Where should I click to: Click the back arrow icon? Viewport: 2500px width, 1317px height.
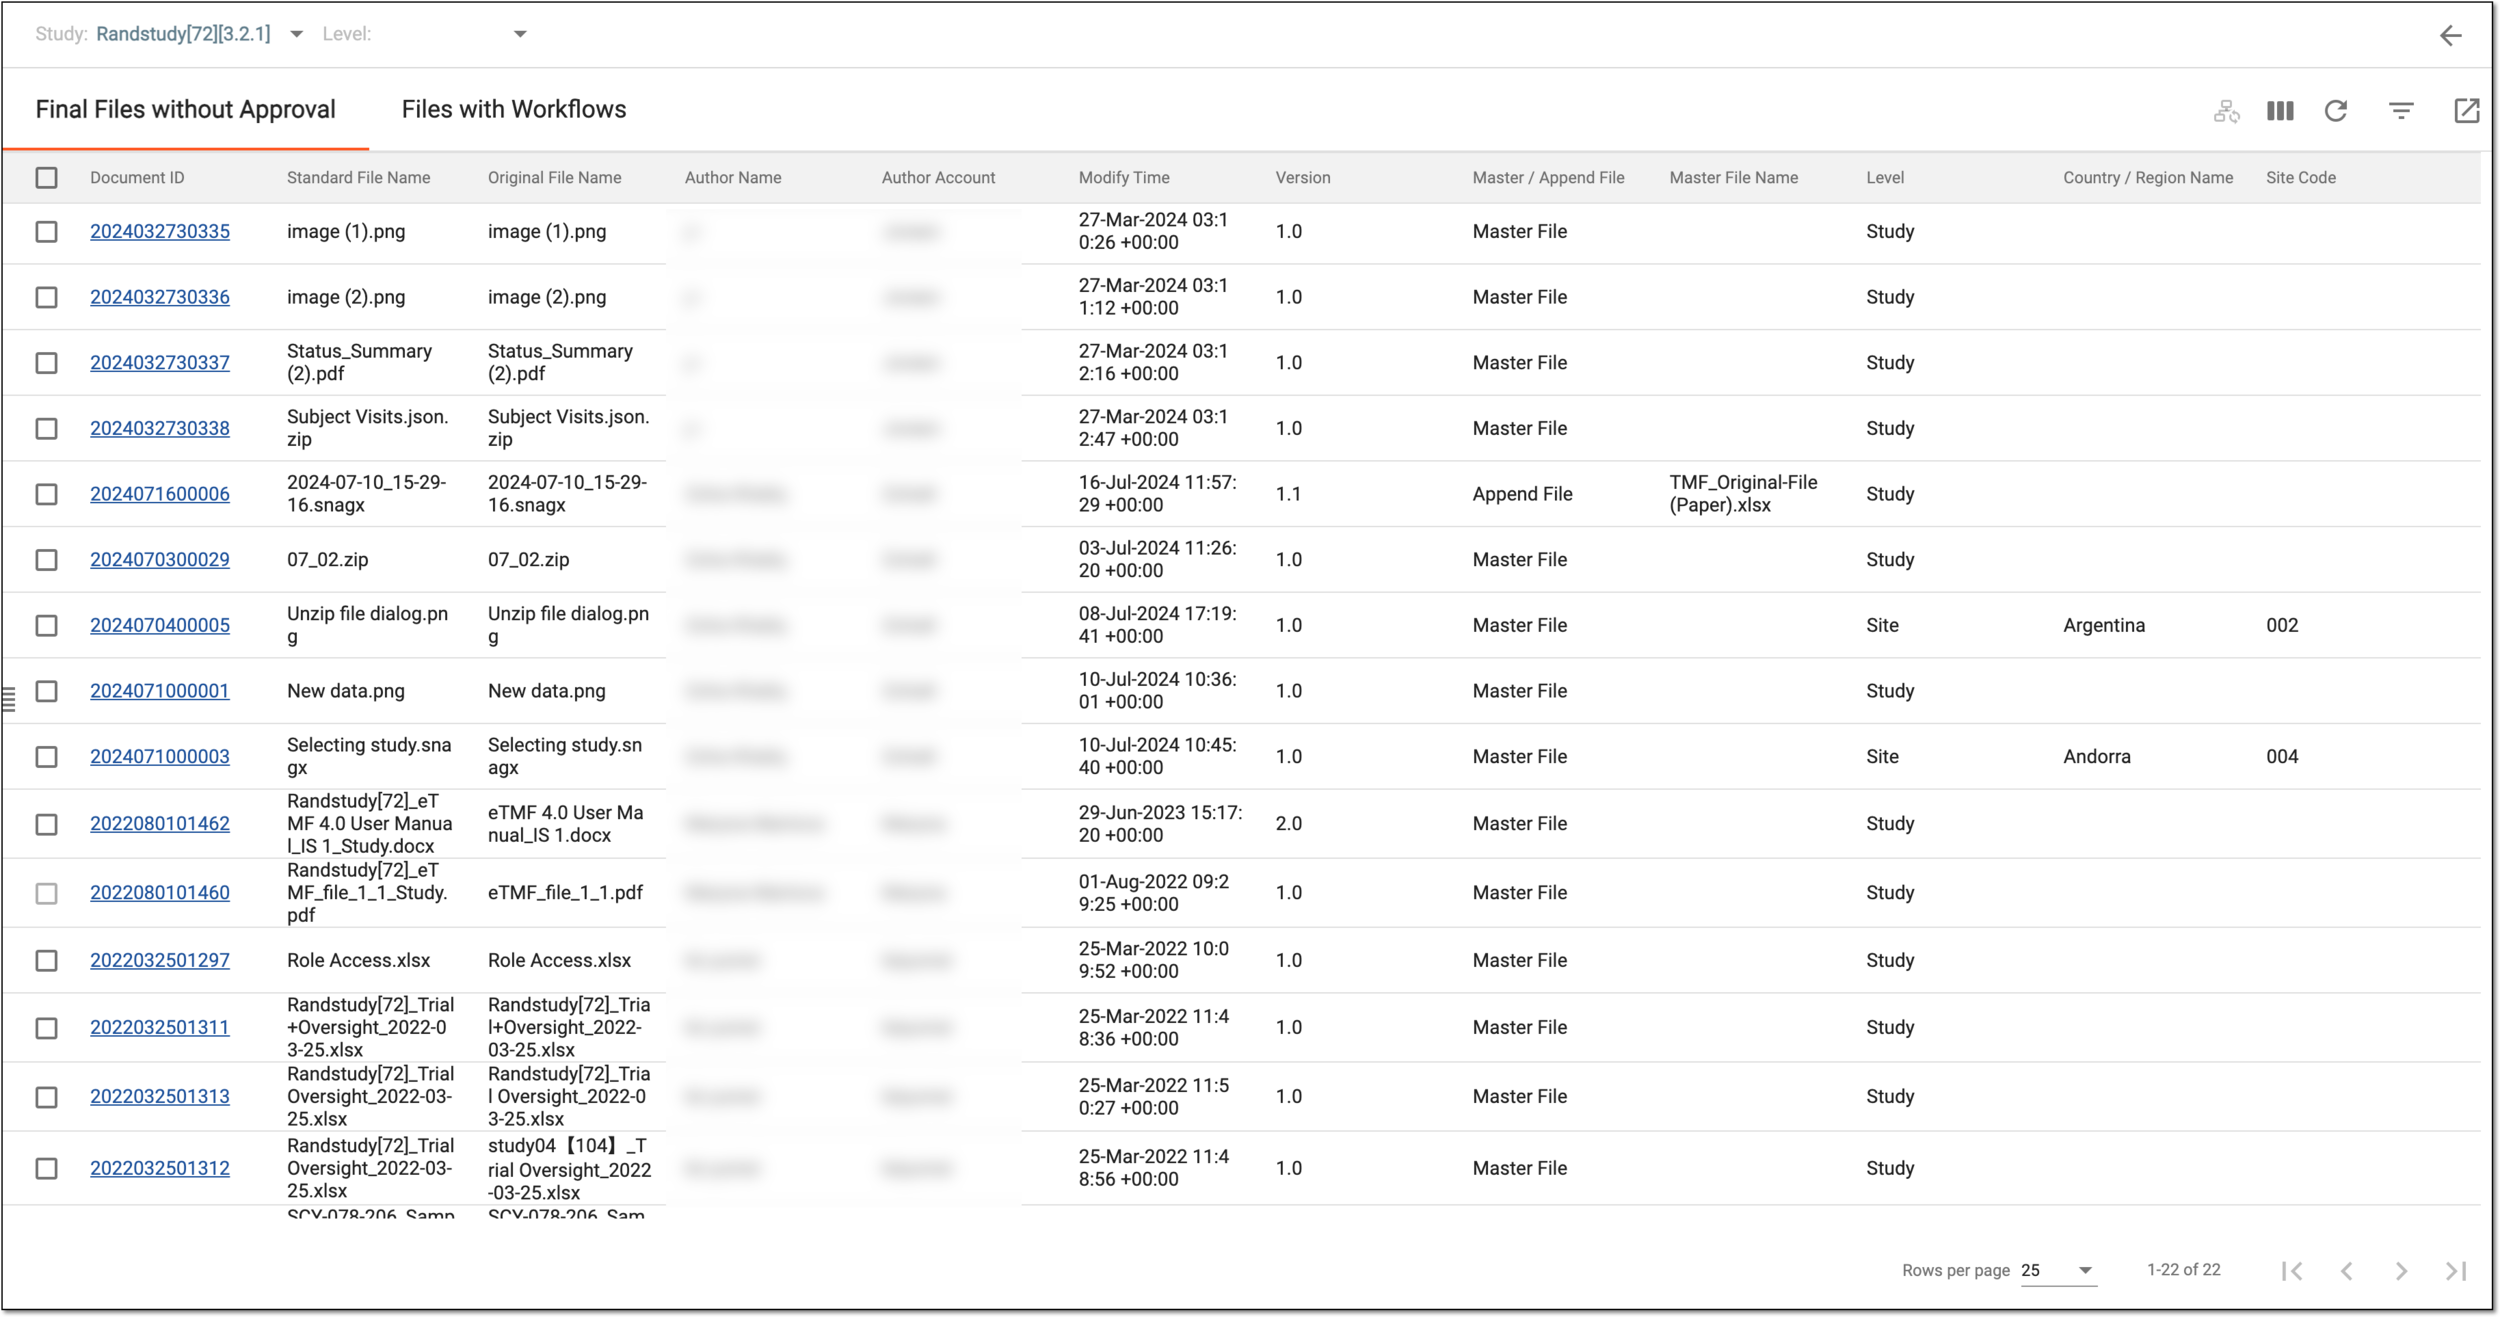2450,36
